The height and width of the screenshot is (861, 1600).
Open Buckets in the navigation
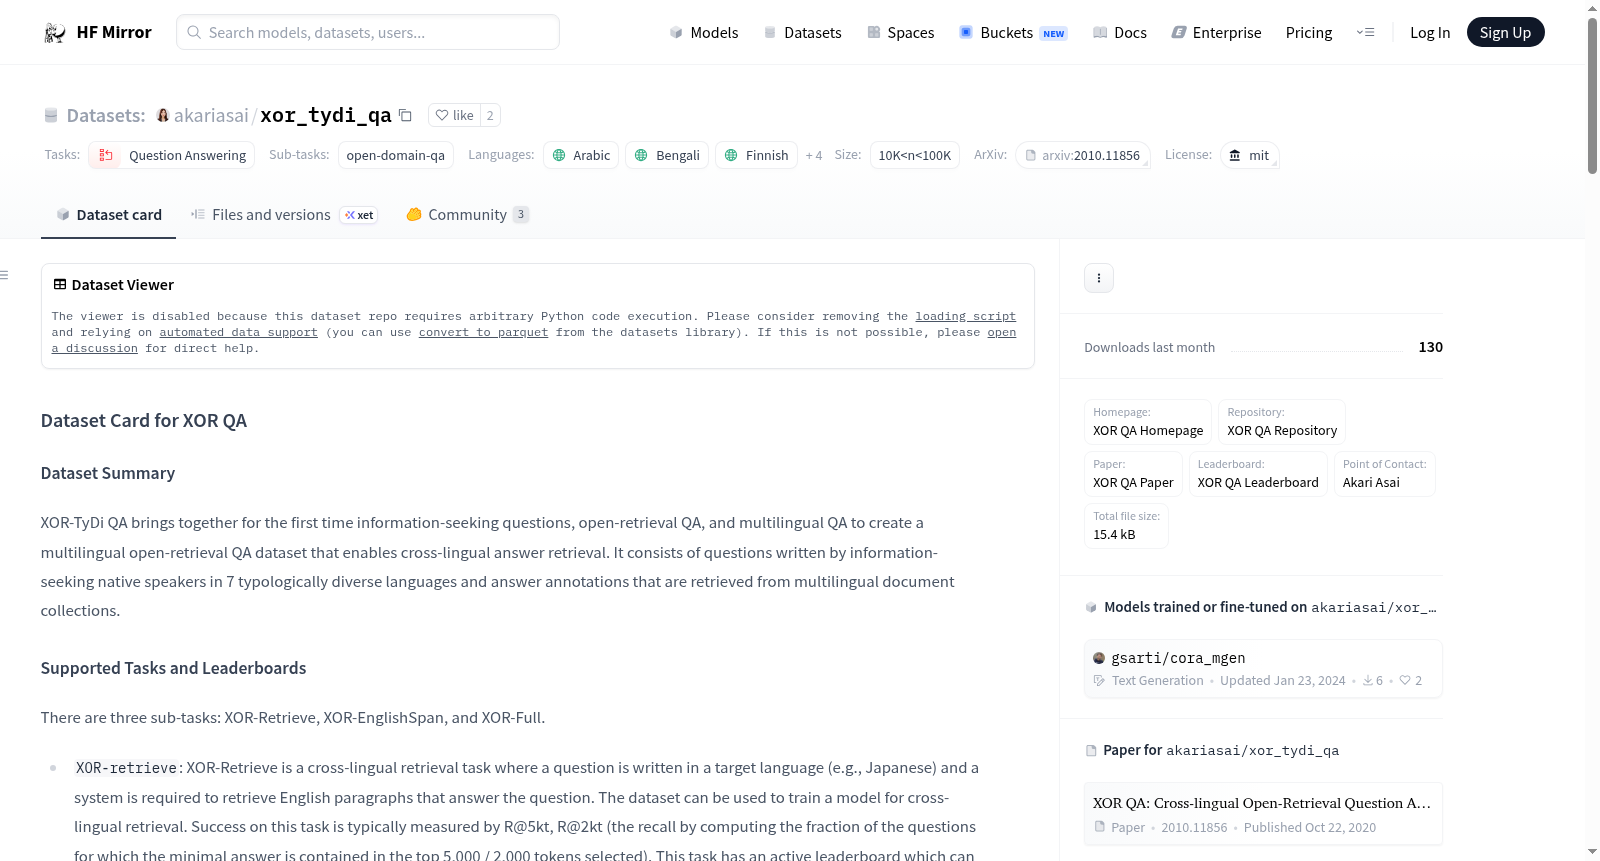(1013, 33)
